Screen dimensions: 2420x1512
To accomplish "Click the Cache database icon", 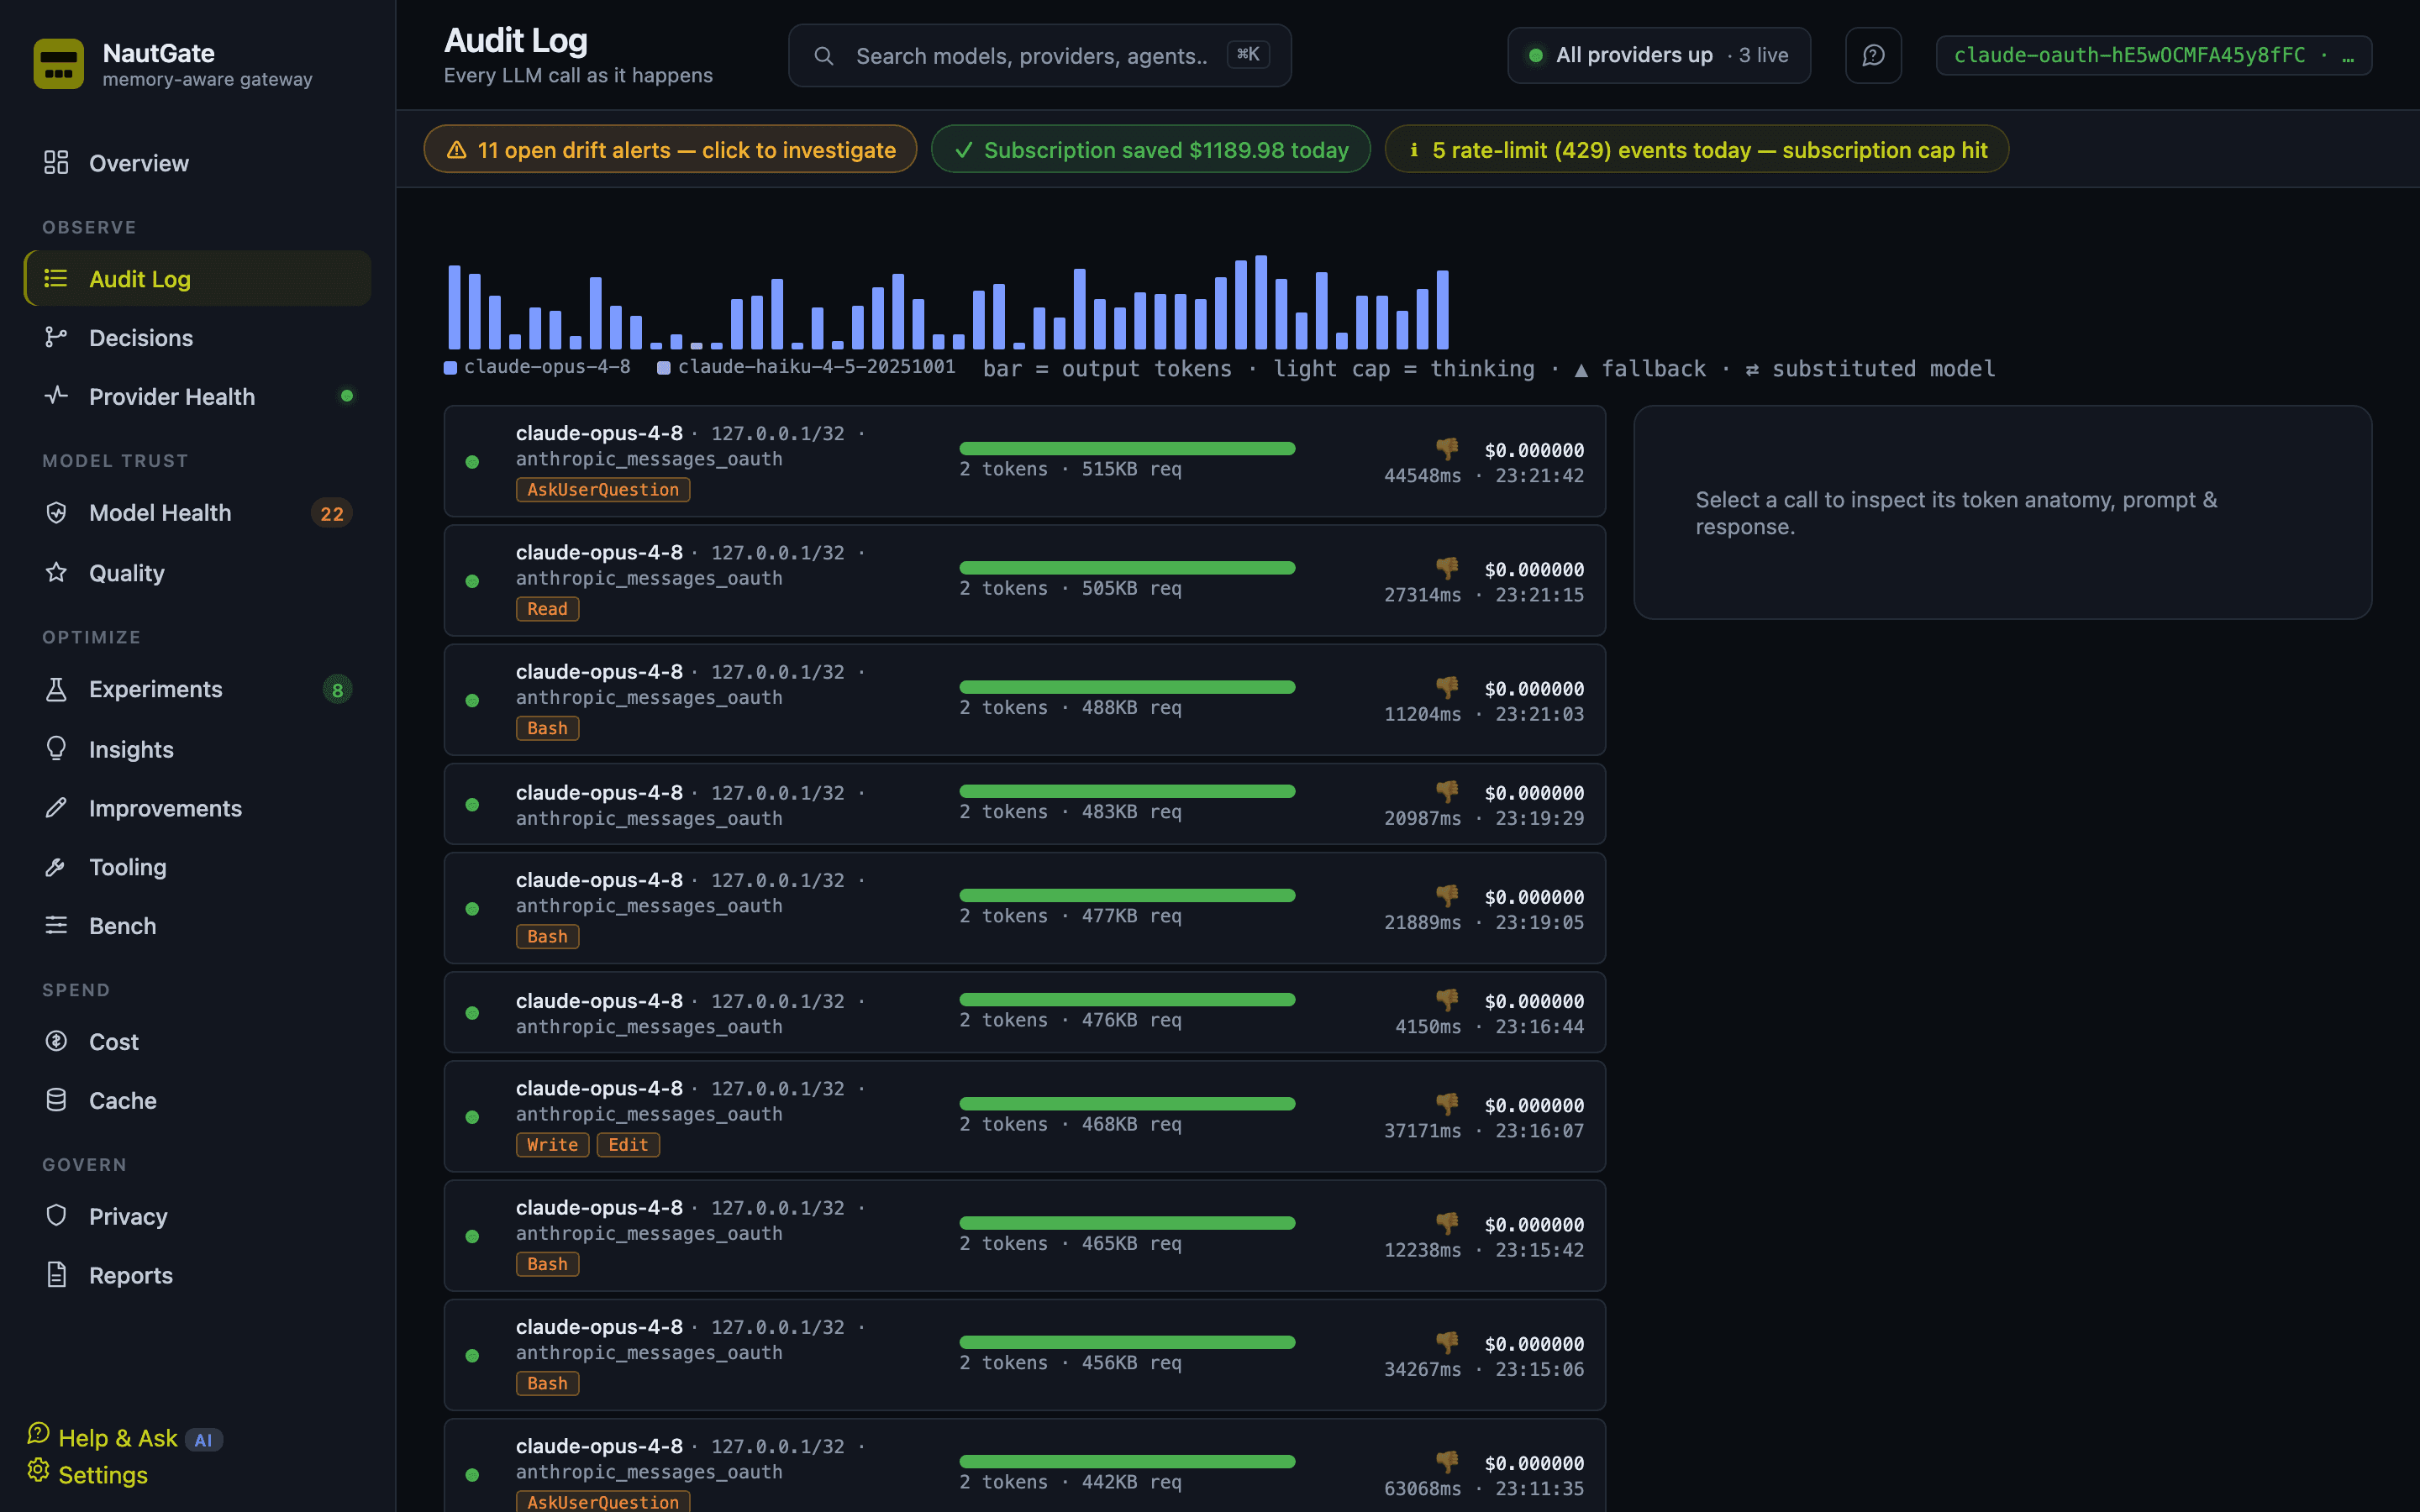I will click(56, 1100).
